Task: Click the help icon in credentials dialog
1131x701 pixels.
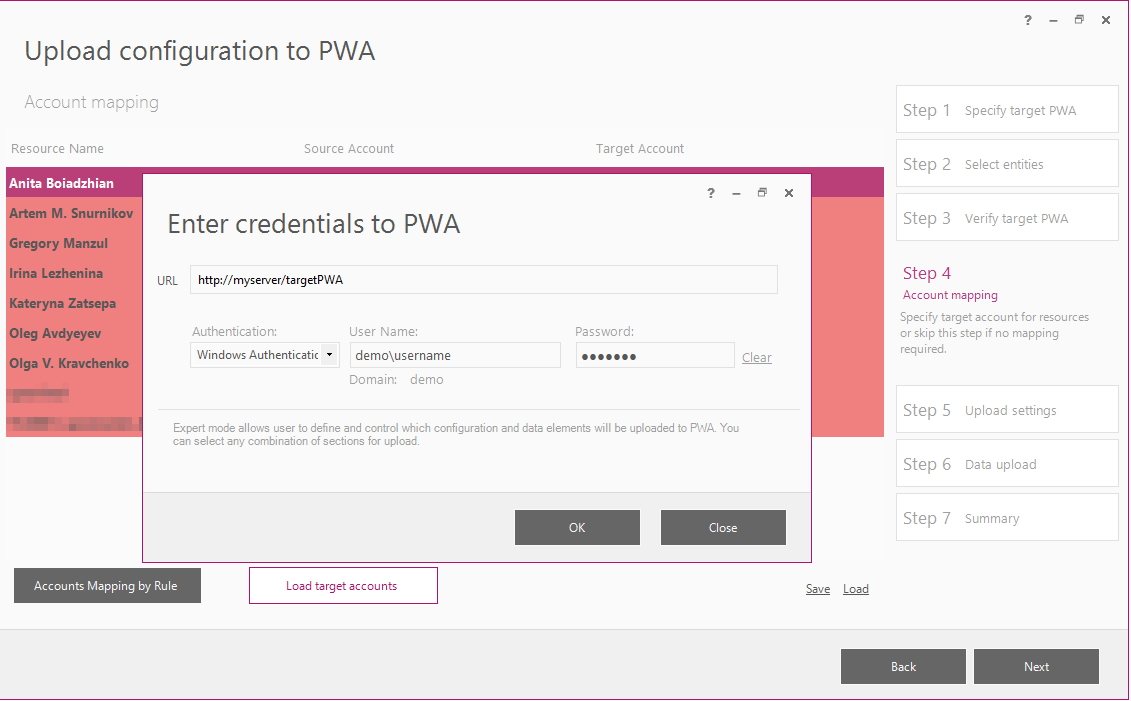Action: click(x=710, y=193)
